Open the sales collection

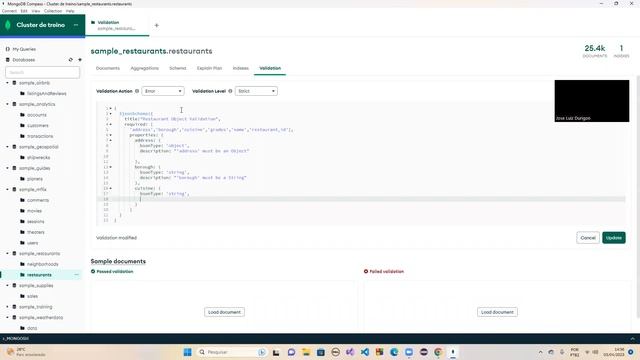32,296
